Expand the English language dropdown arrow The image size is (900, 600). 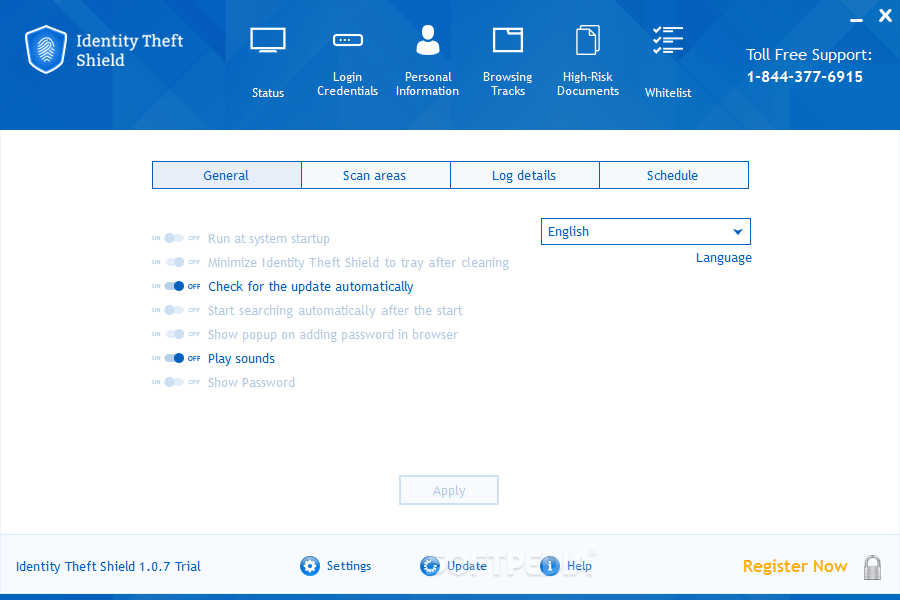[738, 232]
